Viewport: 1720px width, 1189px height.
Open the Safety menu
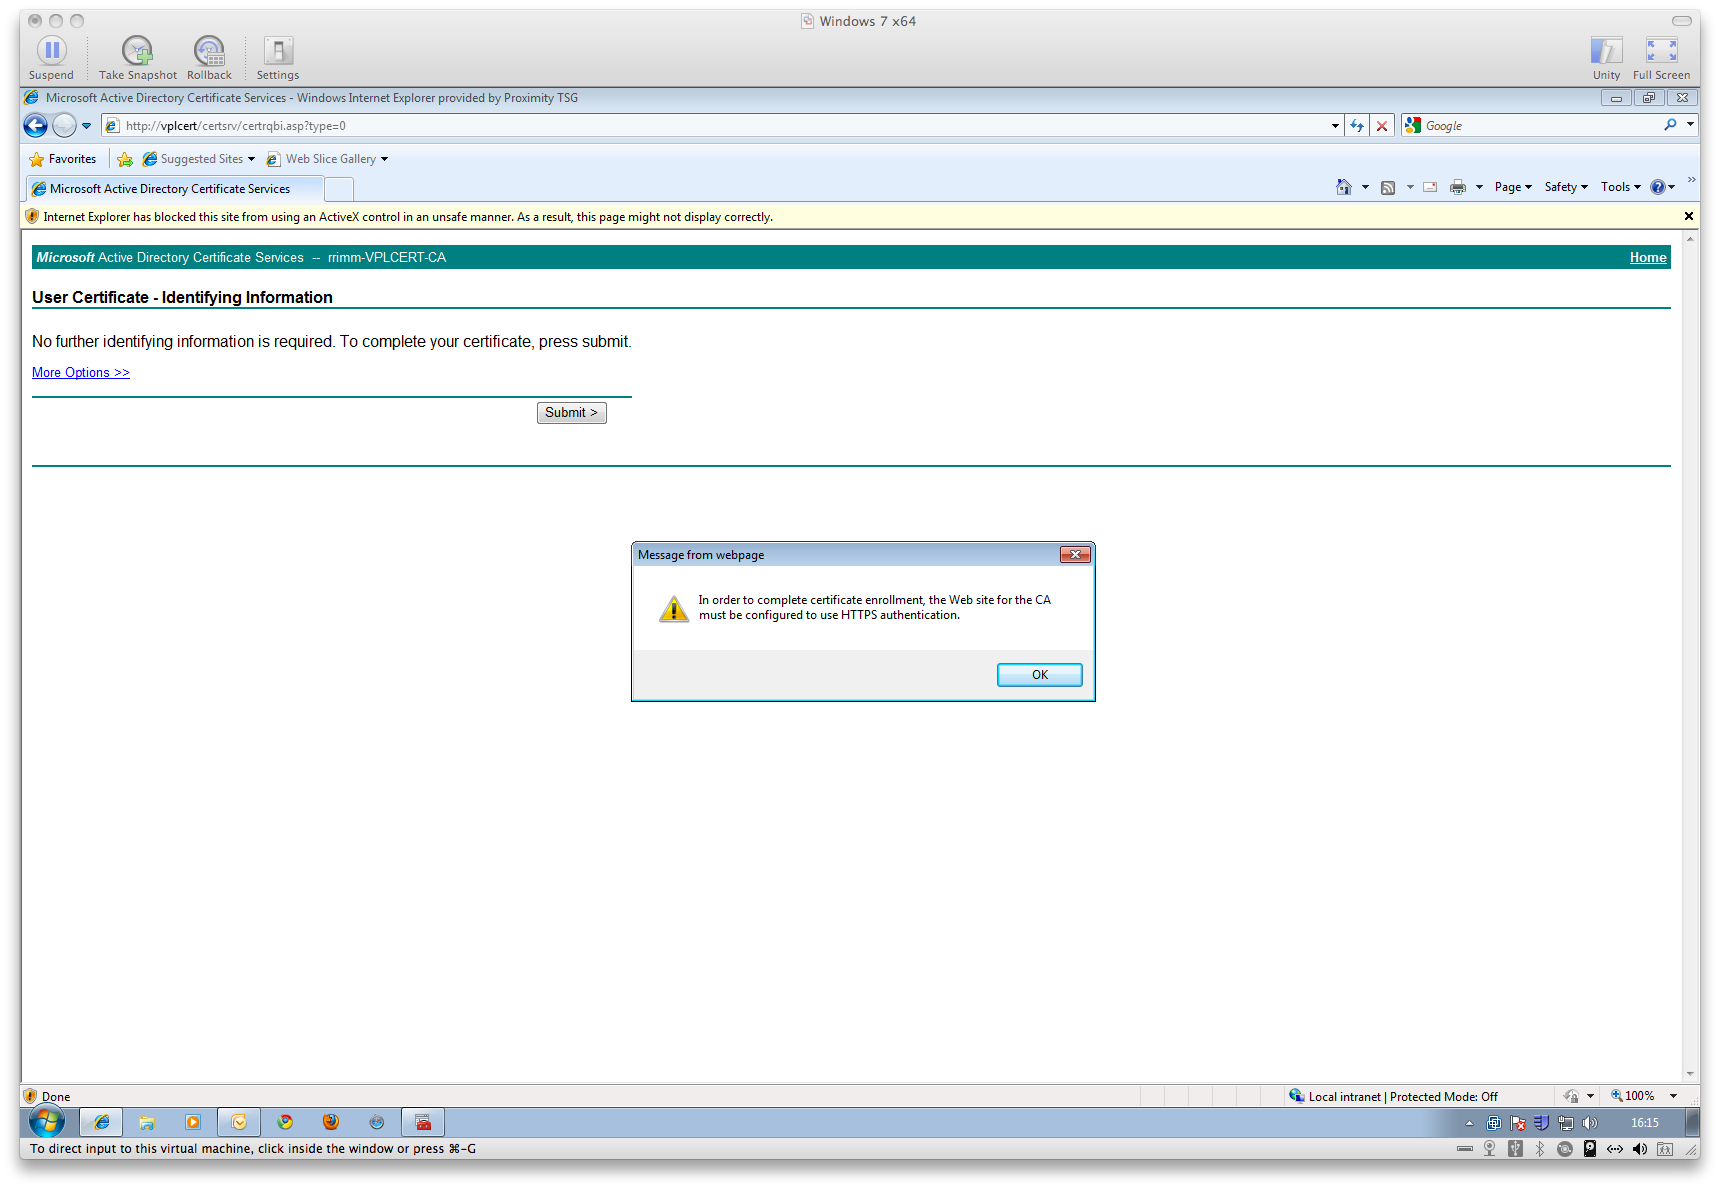(x=1566, y=187)
